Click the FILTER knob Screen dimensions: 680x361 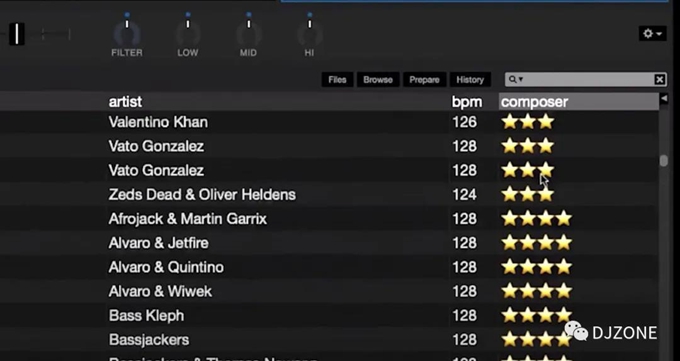point(127,33)
